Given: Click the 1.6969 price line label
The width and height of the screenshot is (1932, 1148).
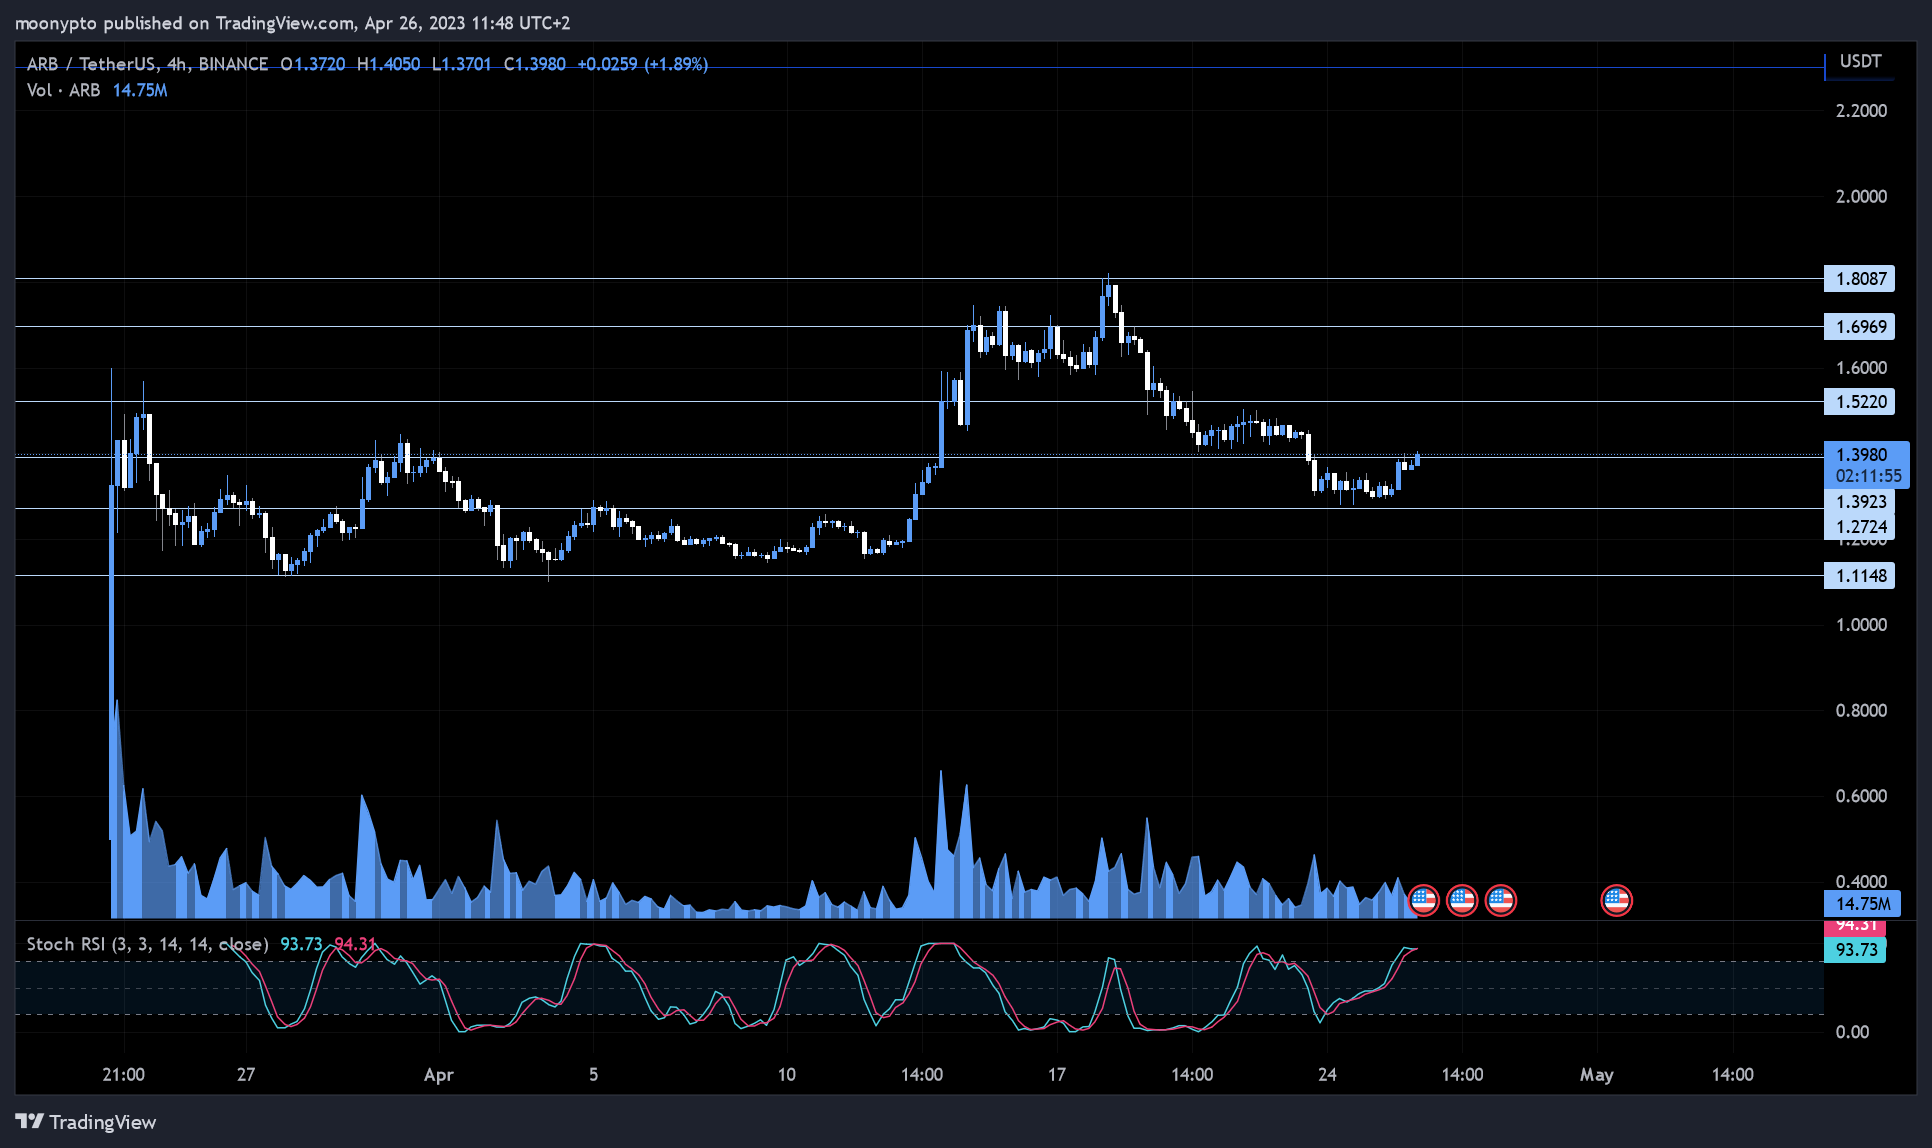Looking at the screenshot, I should tap(1860, 327).
